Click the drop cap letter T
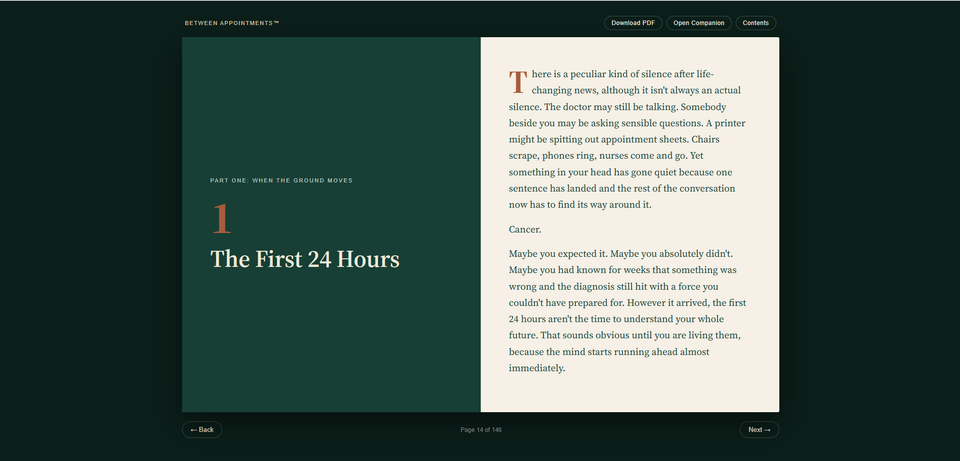 (518, 83)
